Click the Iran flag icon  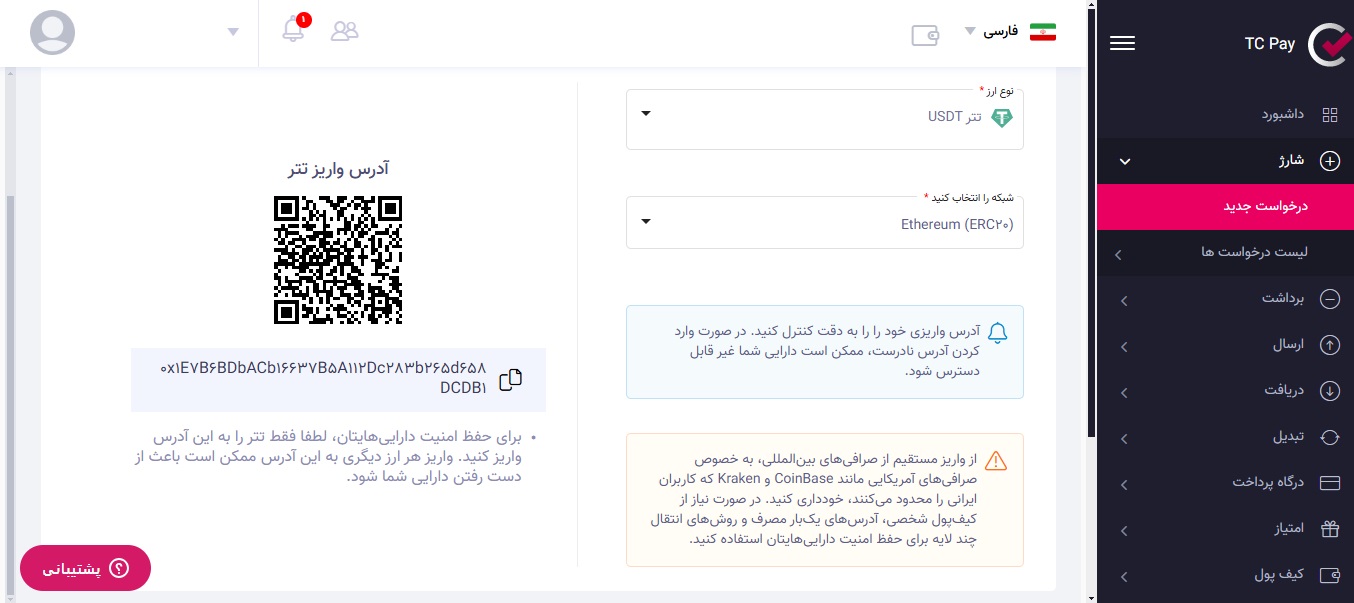[x=1043, y=31]
